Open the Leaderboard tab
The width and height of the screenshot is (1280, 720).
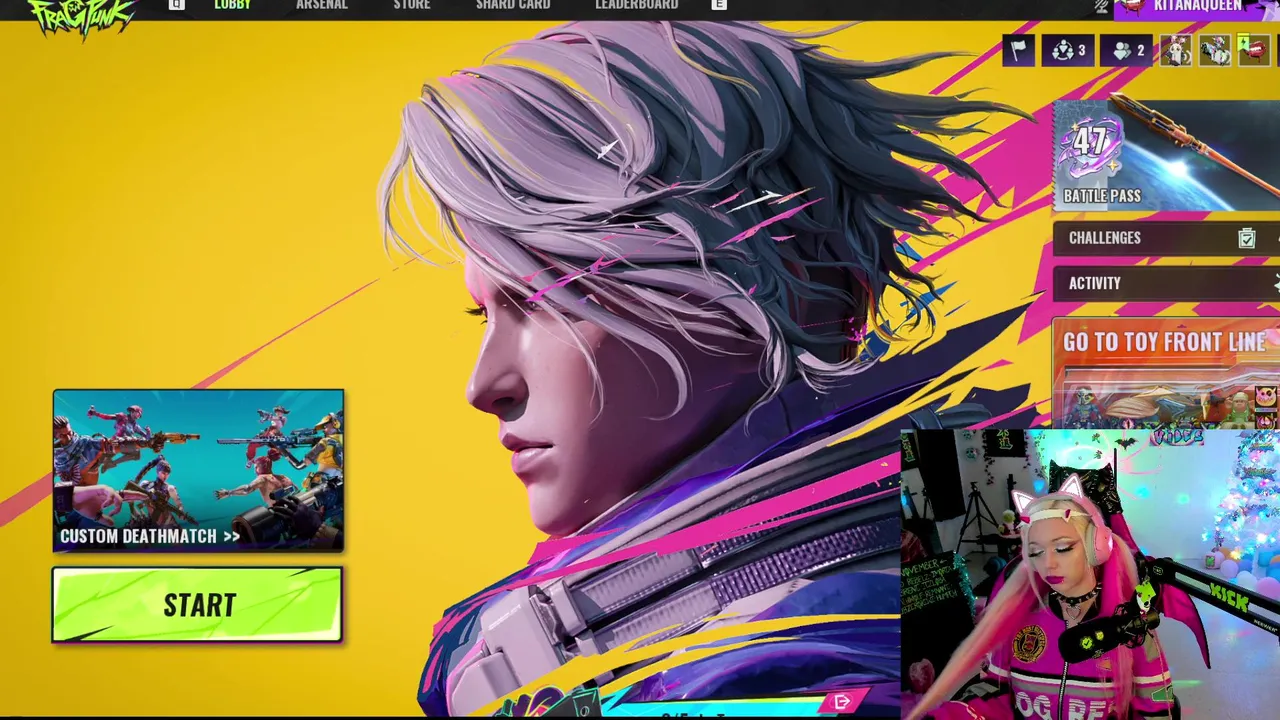click(636, 5)
